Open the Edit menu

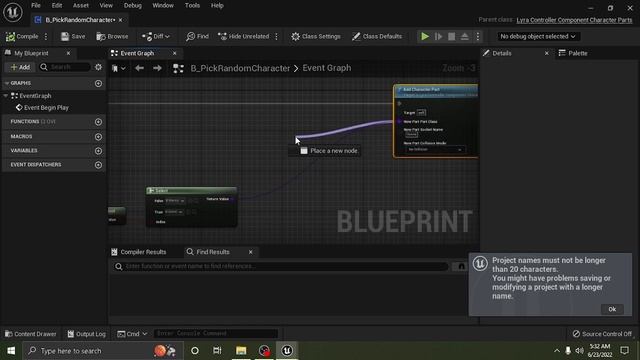coord(57,6)
